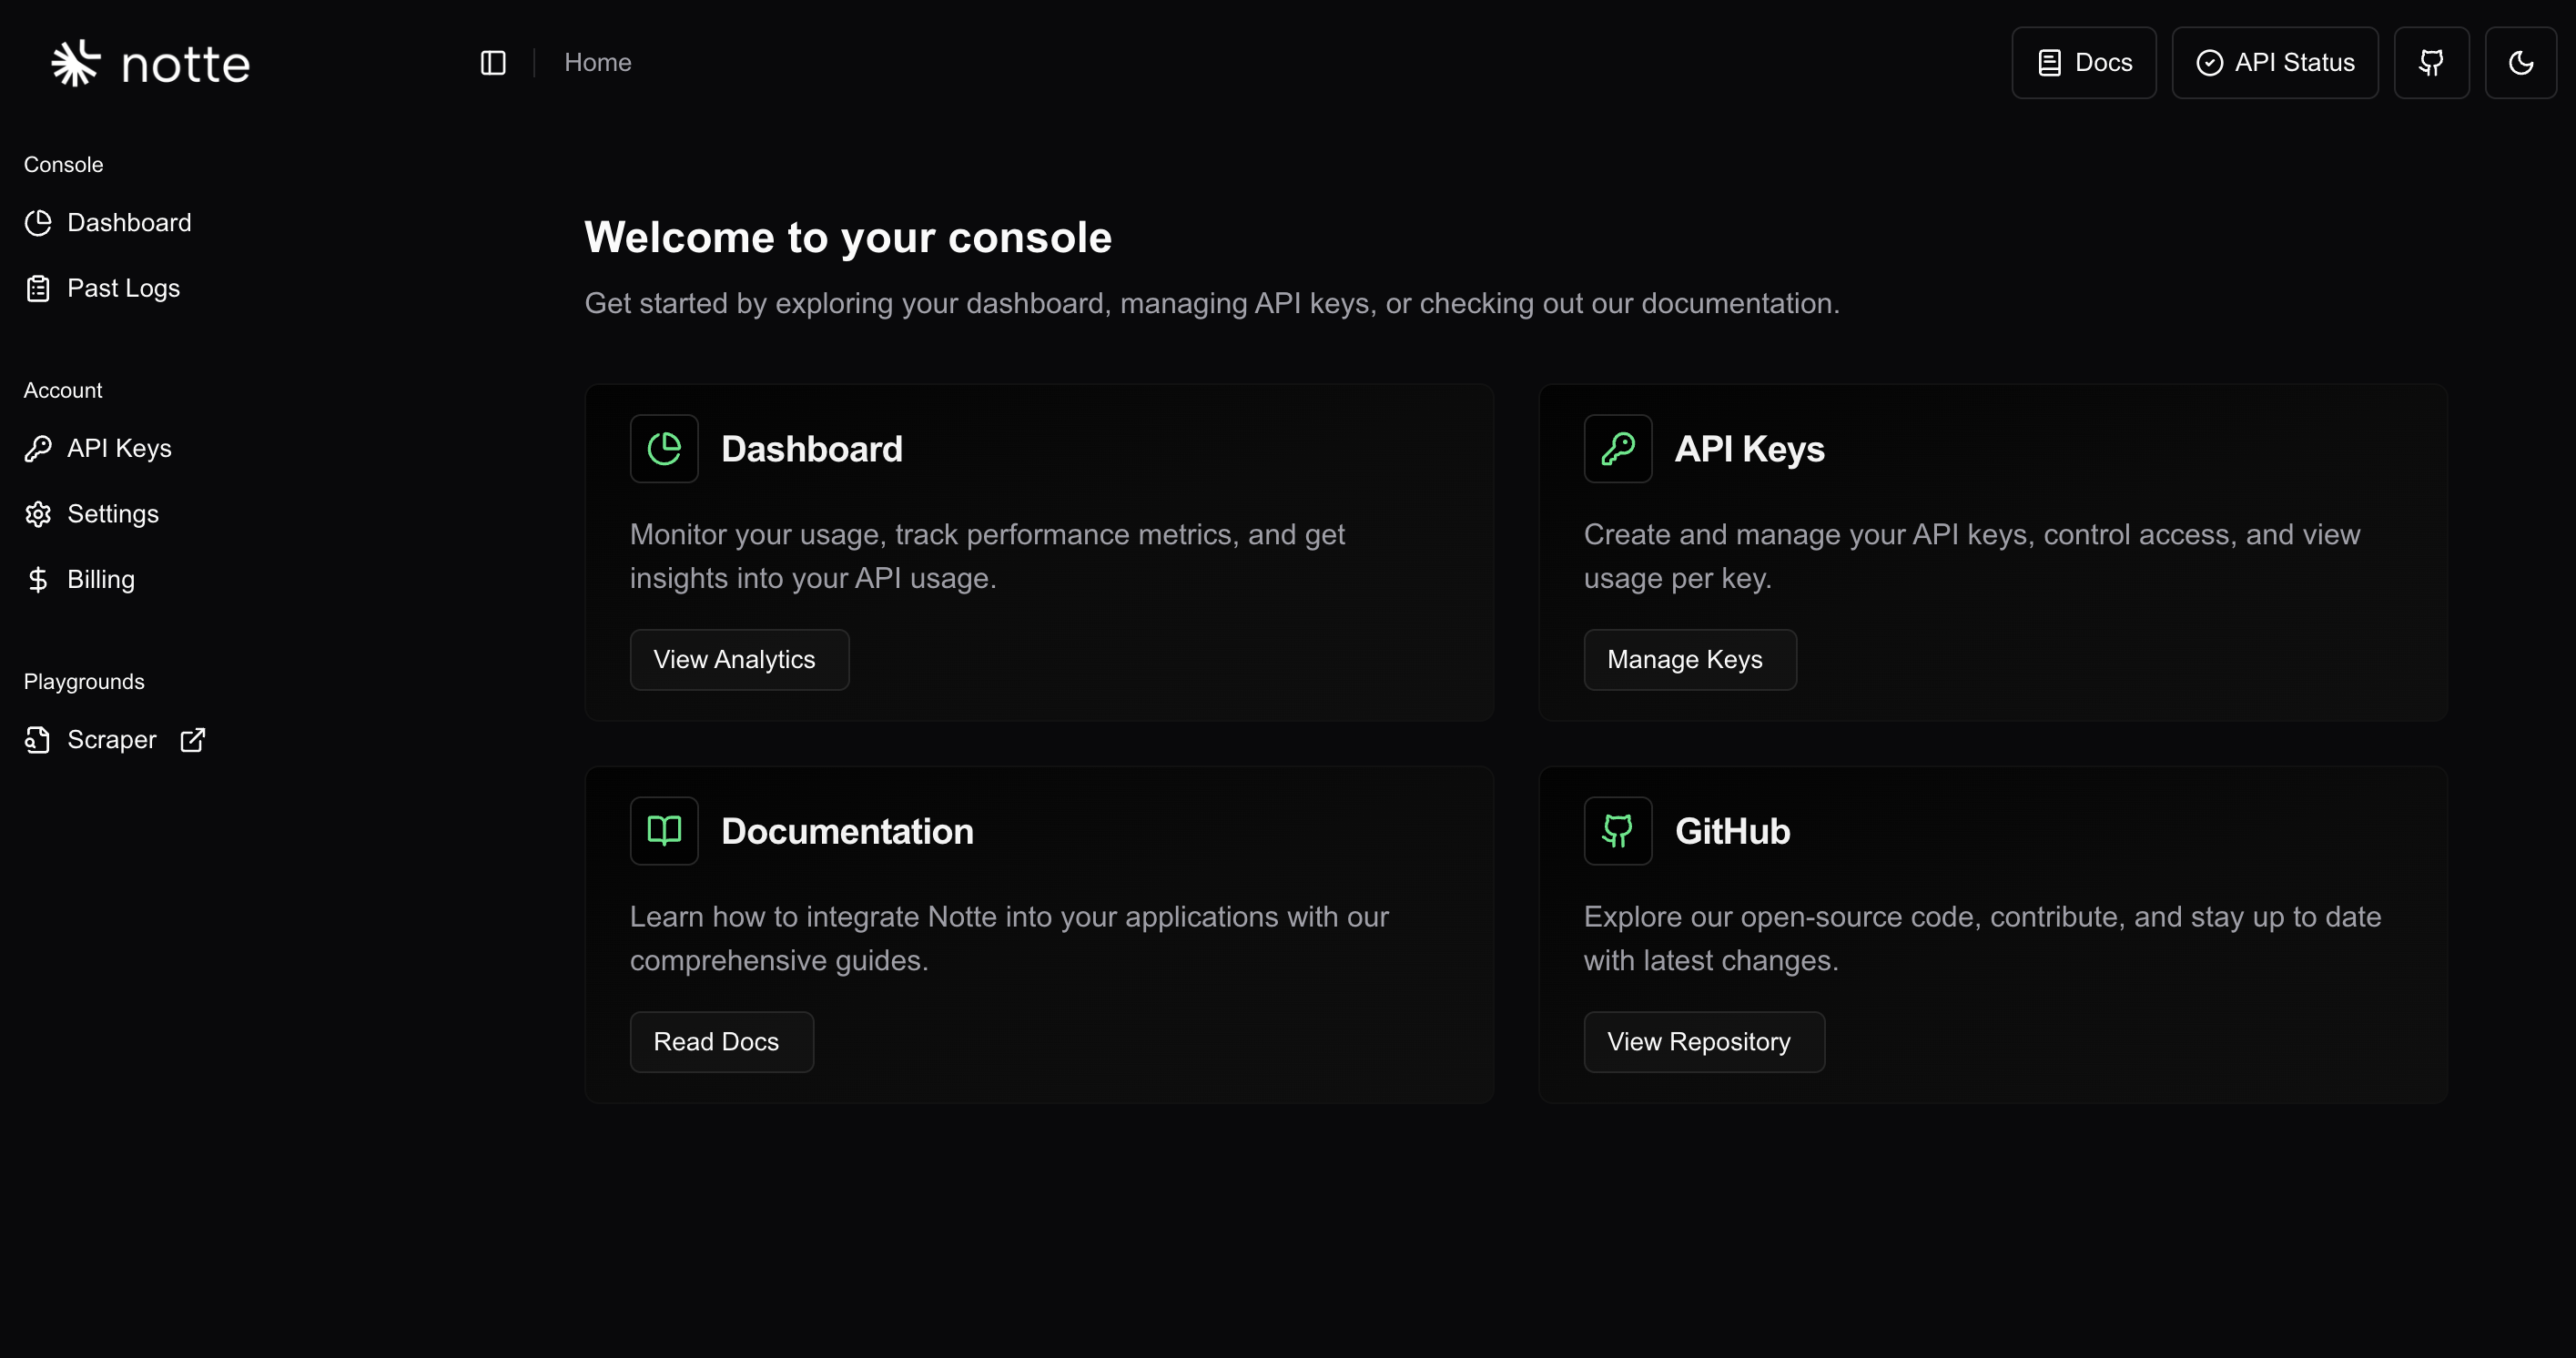The height and width of the screenshot is (1358, 2576).
Task: Go to API Keys in sidebar
Action: (98, 449)
